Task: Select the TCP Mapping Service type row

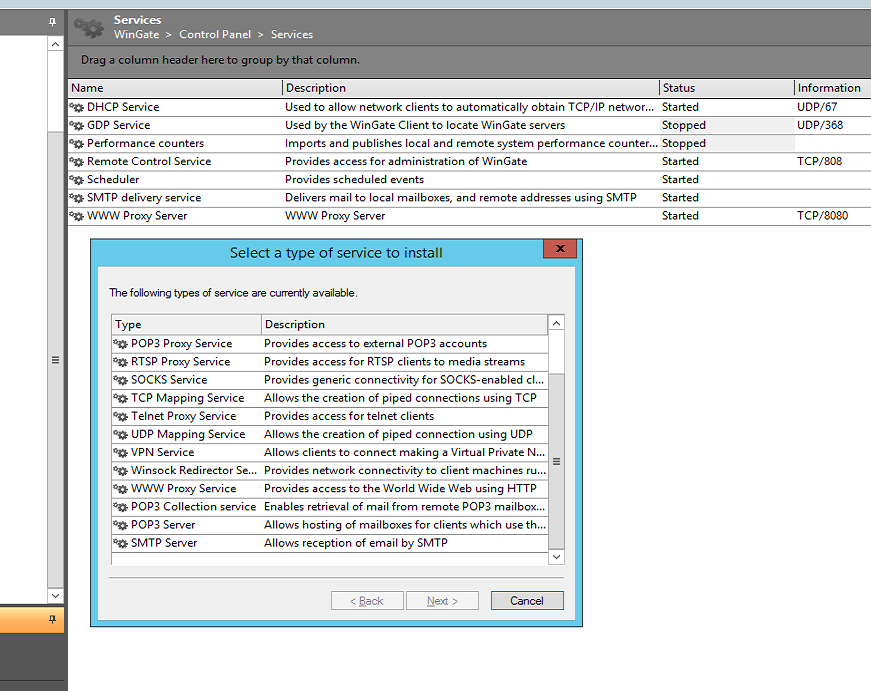Action: point(329,398)
